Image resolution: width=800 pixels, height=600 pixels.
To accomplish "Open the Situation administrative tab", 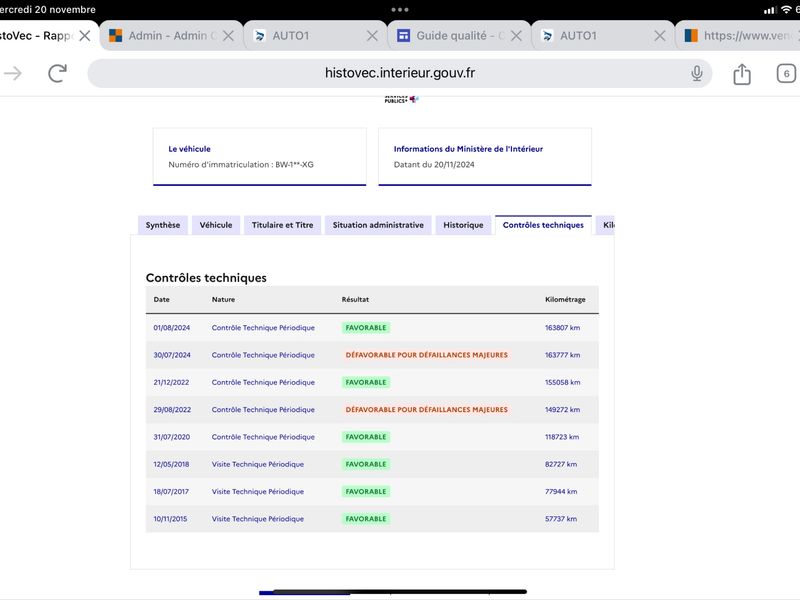I will point(378,225).
